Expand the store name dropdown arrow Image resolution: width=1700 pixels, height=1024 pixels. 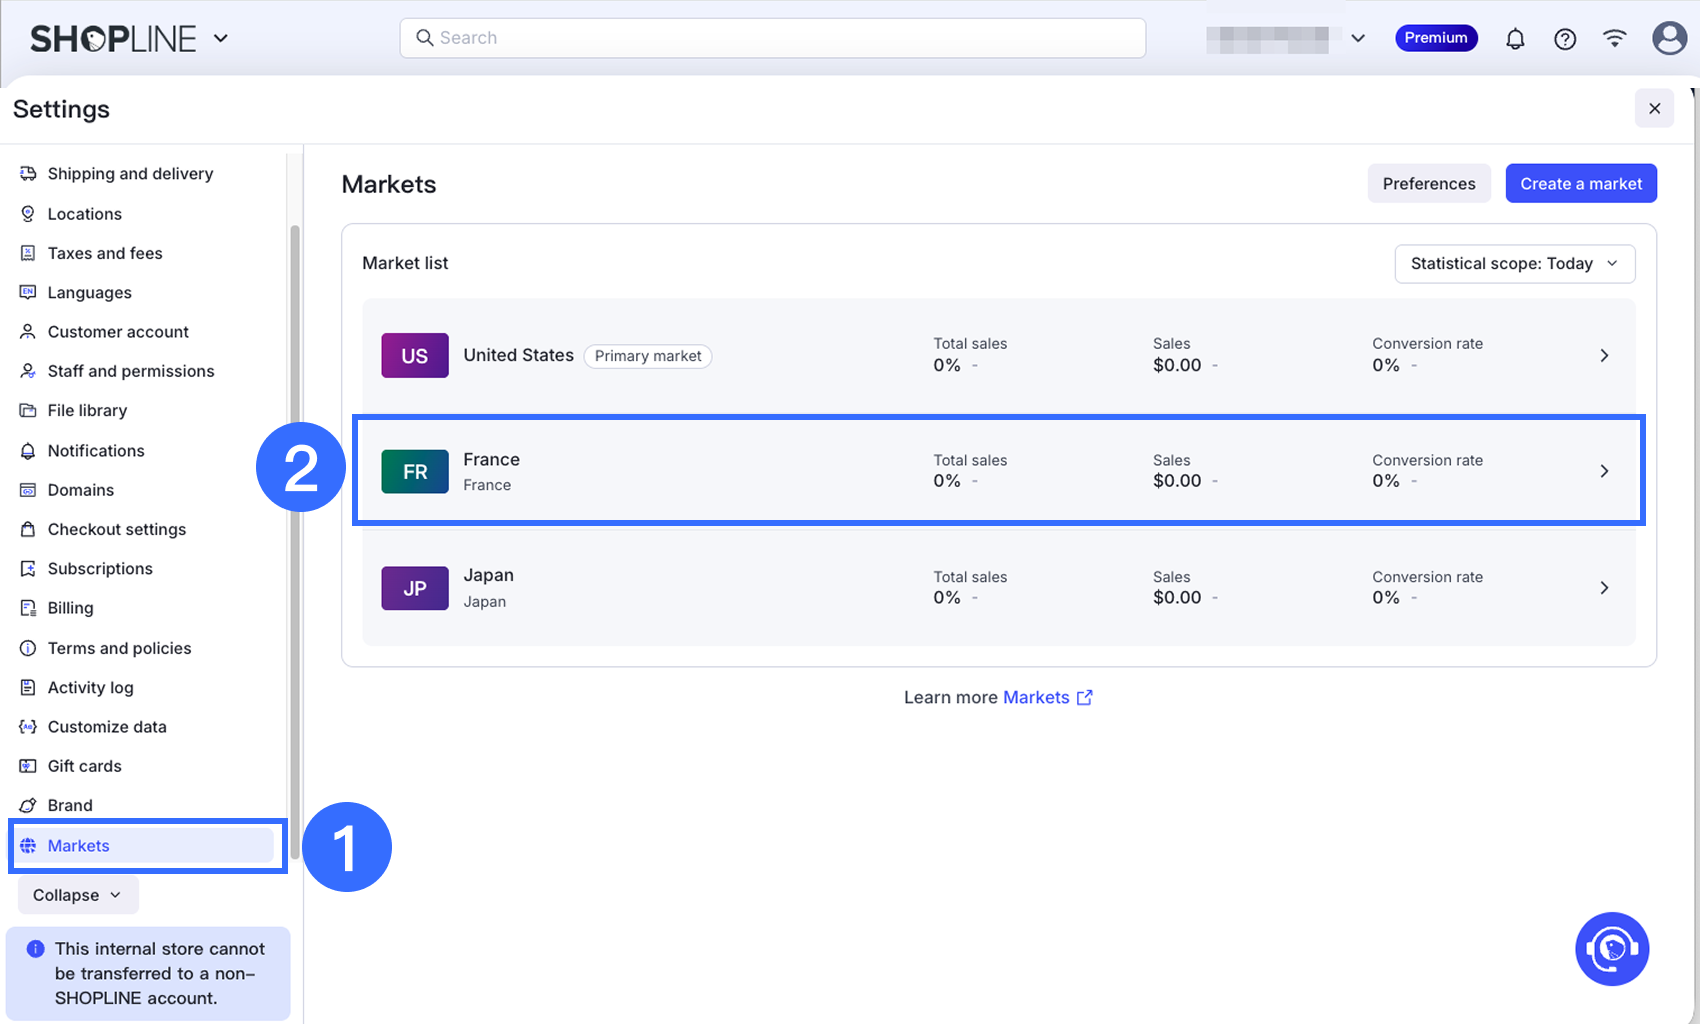(x=1357, y=39)
